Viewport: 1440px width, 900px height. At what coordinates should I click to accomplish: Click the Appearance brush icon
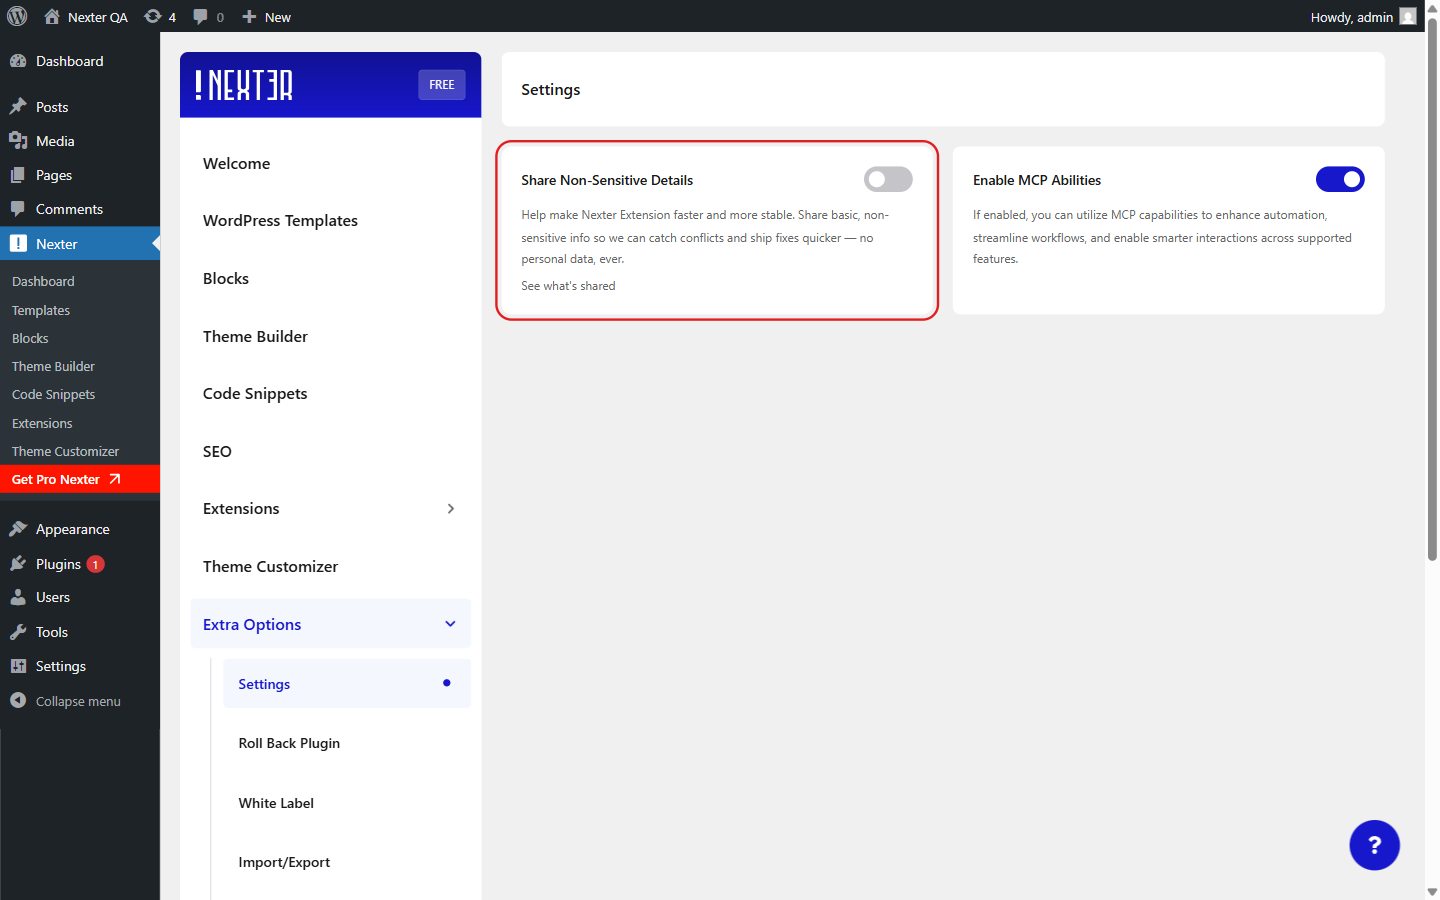coord(18,529)
